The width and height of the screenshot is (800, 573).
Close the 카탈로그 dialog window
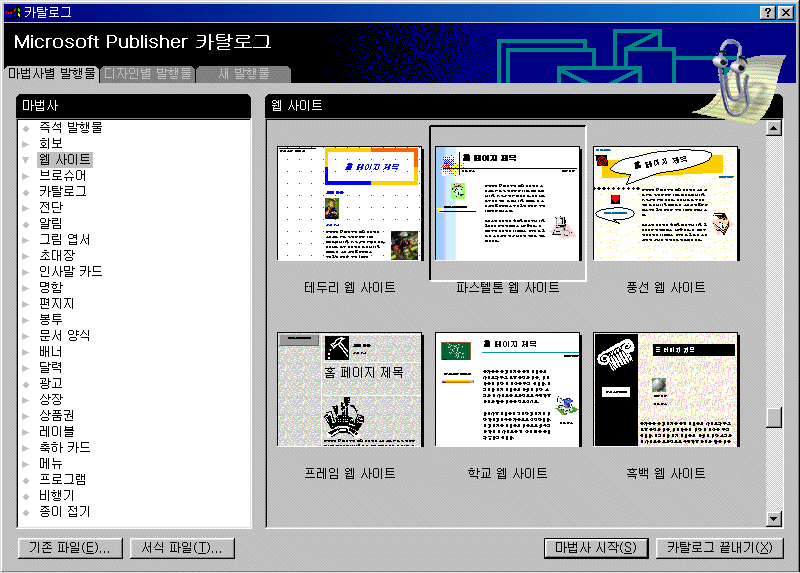[x=785, y=13]
